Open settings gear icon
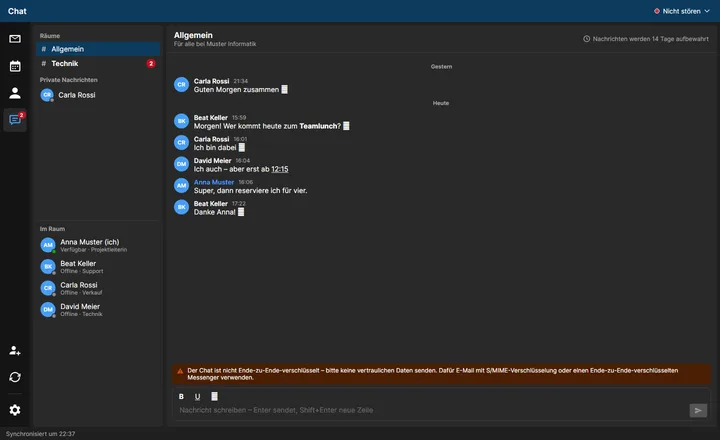Image resolution: width=720 pixels, height=440 pixels. point(15,410)
